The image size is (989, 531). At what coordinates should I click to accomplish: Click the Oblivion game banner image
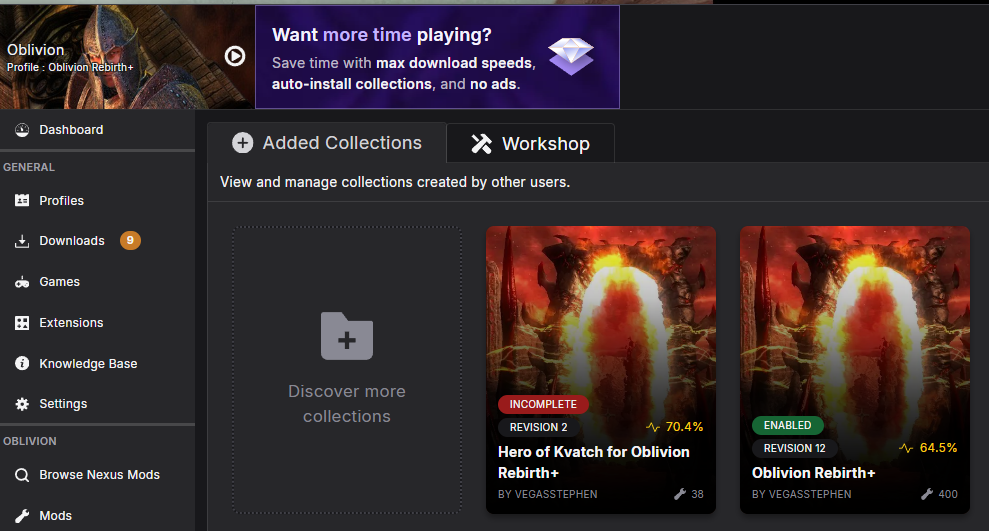(x=127, y=57)
